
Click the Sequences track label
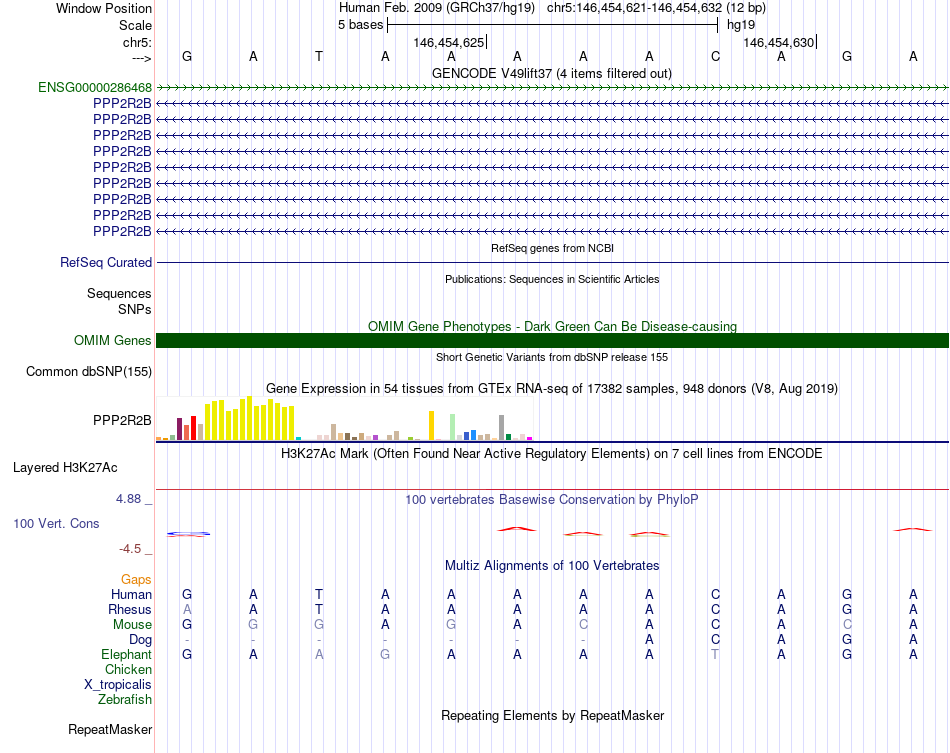(x=119, y=293)
